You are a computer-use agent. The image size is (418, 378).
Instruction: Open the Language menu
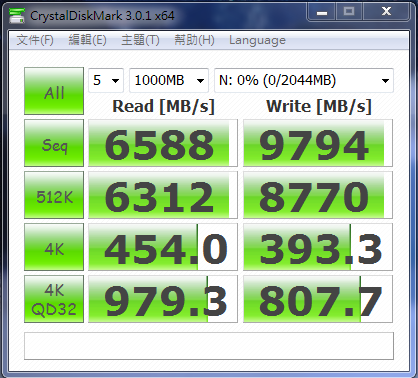(x=257, y=40)
